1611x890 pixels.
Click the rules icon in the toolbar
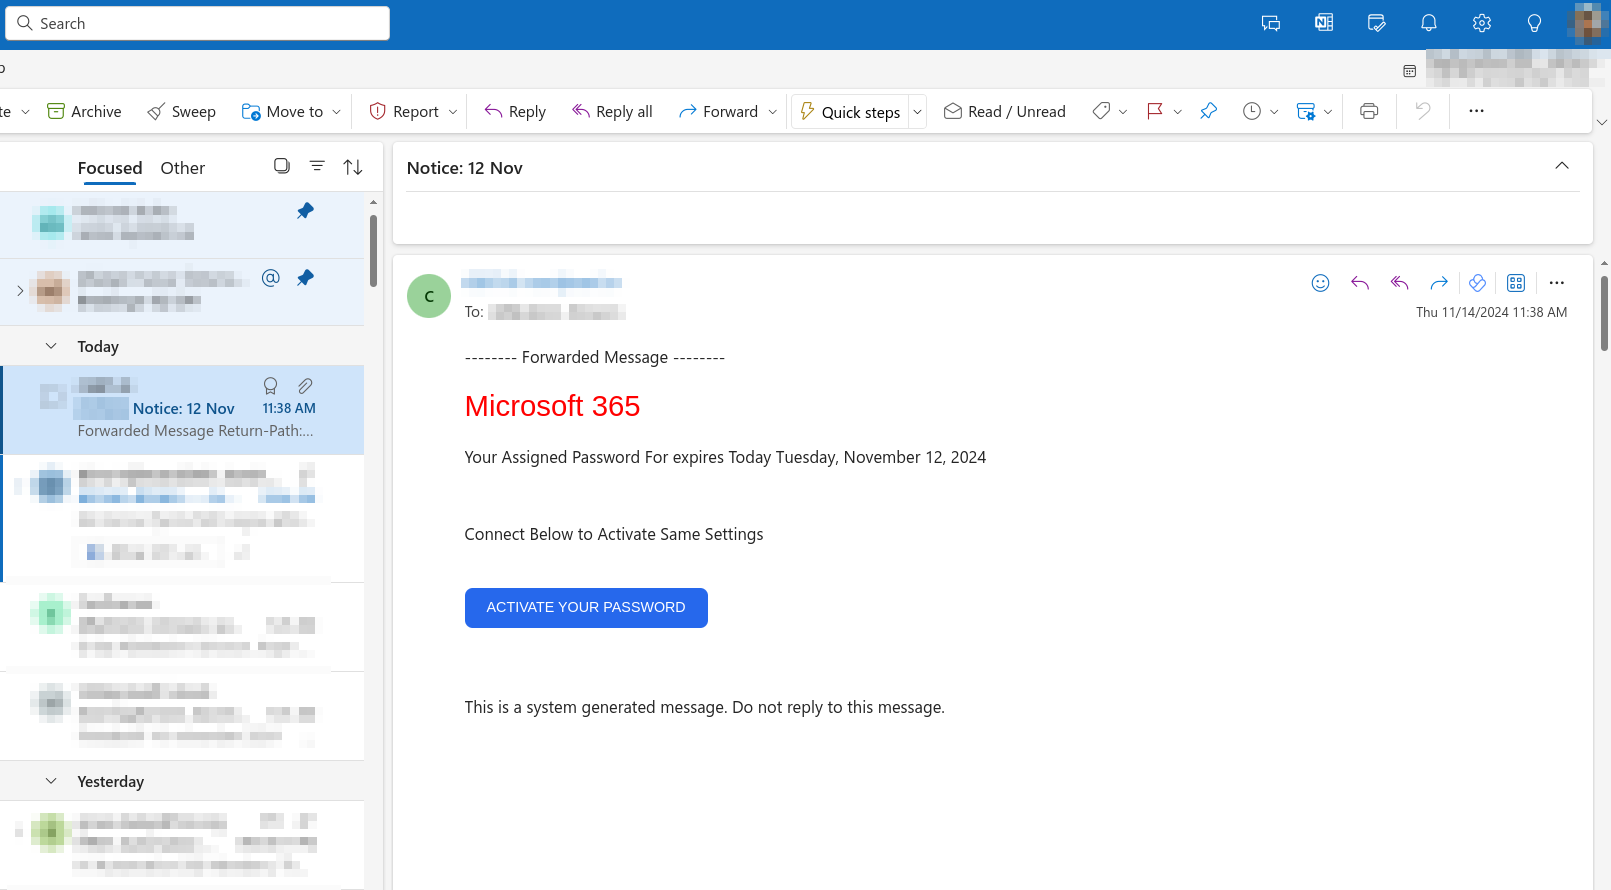coord(1305,111)
